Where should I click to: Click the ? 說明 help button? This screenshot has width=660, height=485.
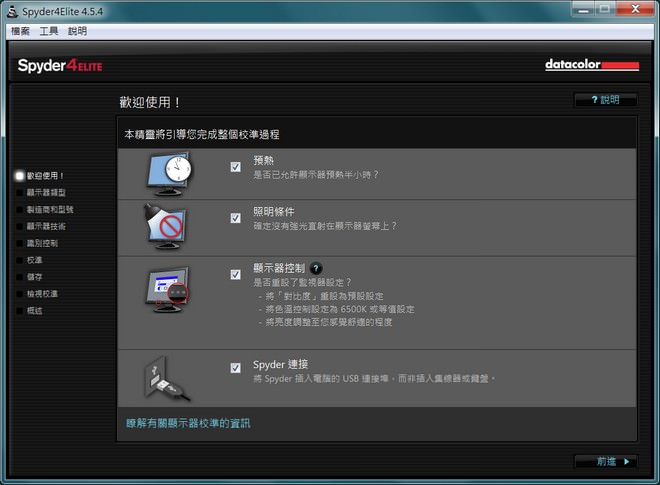[x=605, y=100]
